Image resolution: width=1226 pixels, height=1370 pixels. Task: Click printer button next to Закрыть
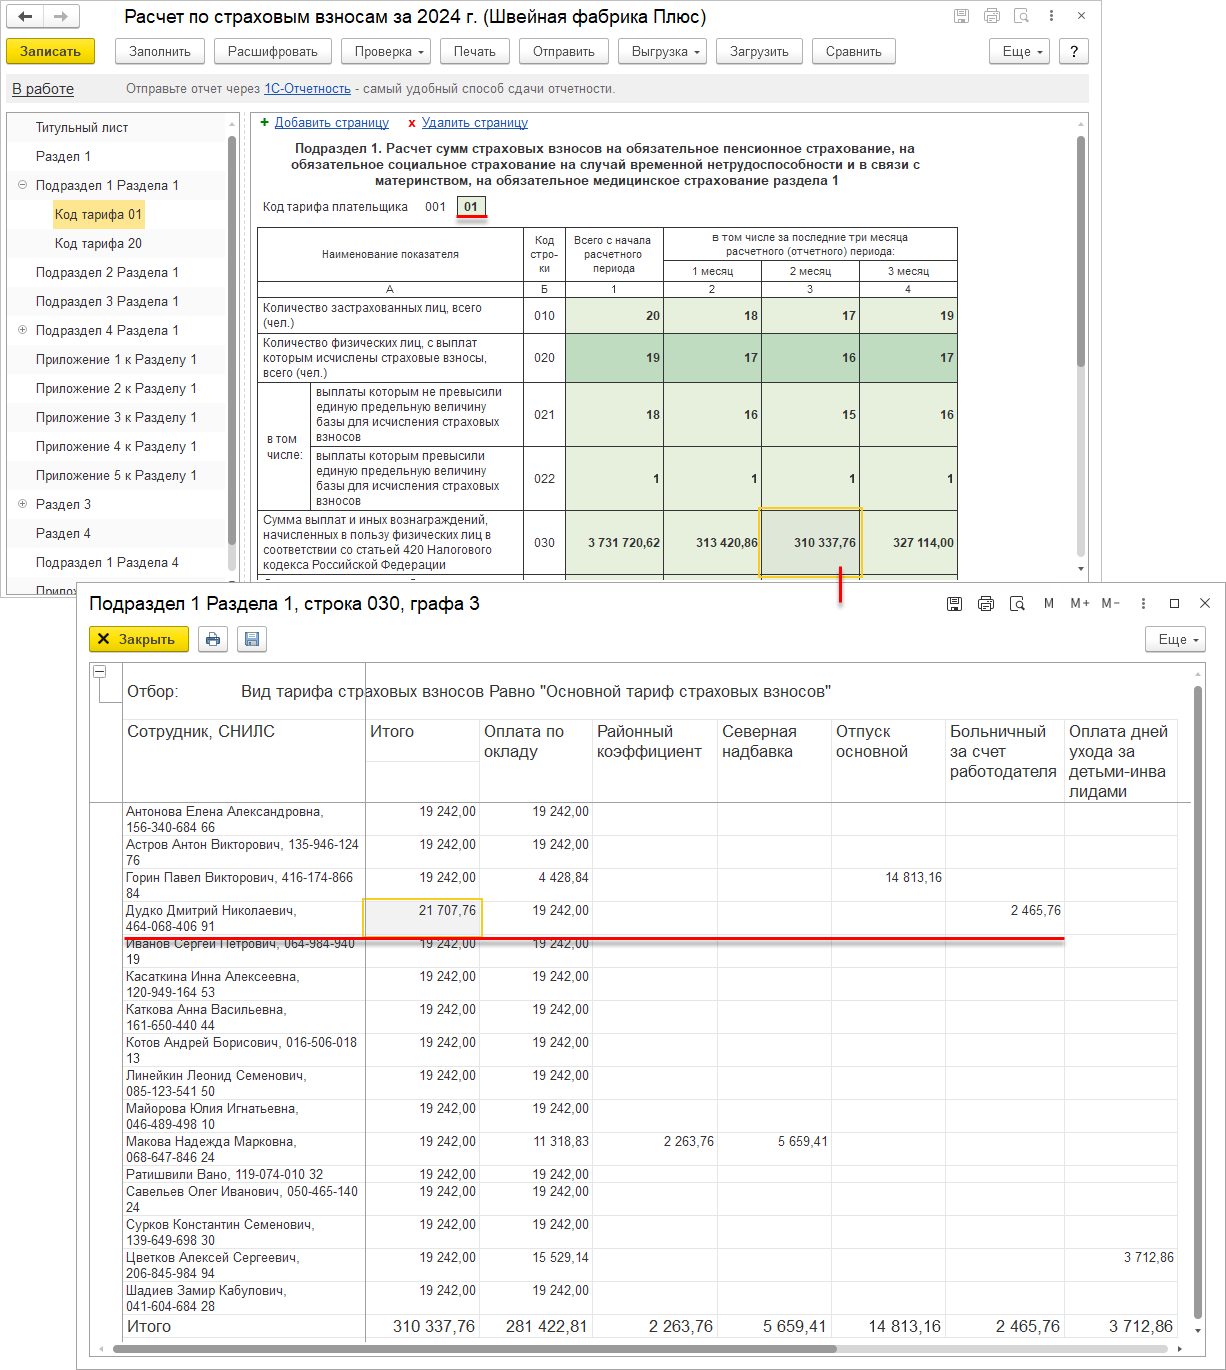(213, 639)
